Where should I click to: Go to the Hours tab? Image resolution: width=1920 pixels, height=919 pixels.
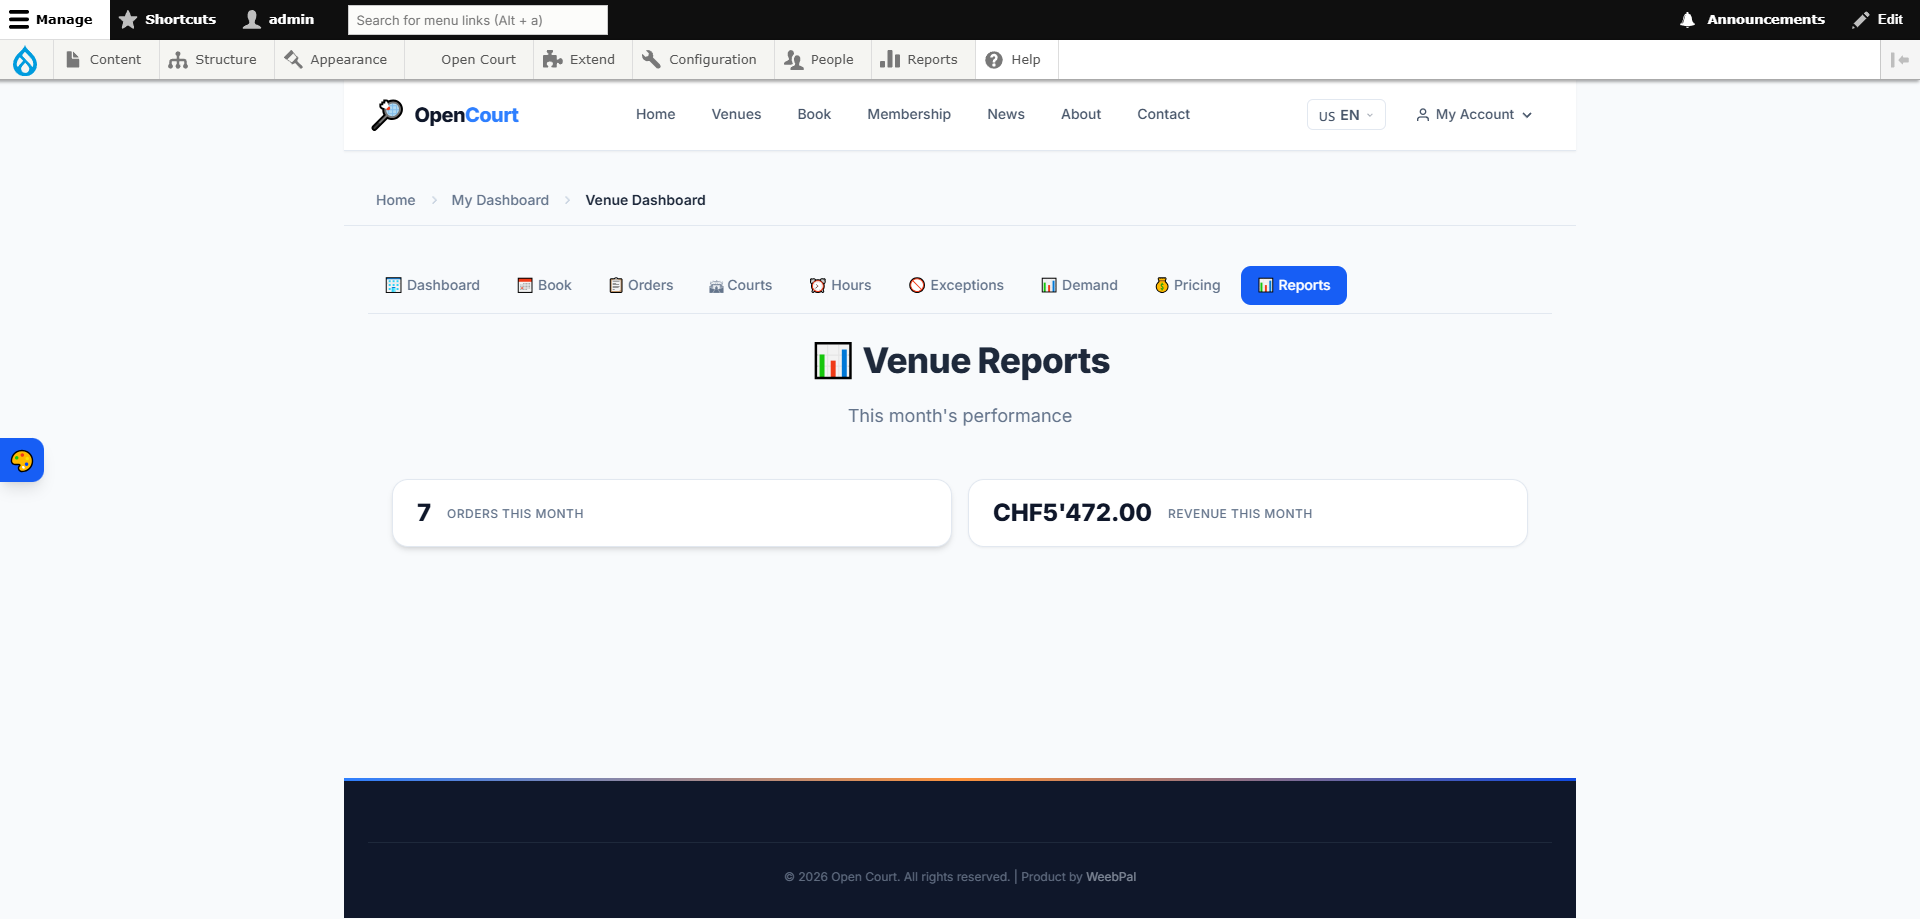pos(840,285)
